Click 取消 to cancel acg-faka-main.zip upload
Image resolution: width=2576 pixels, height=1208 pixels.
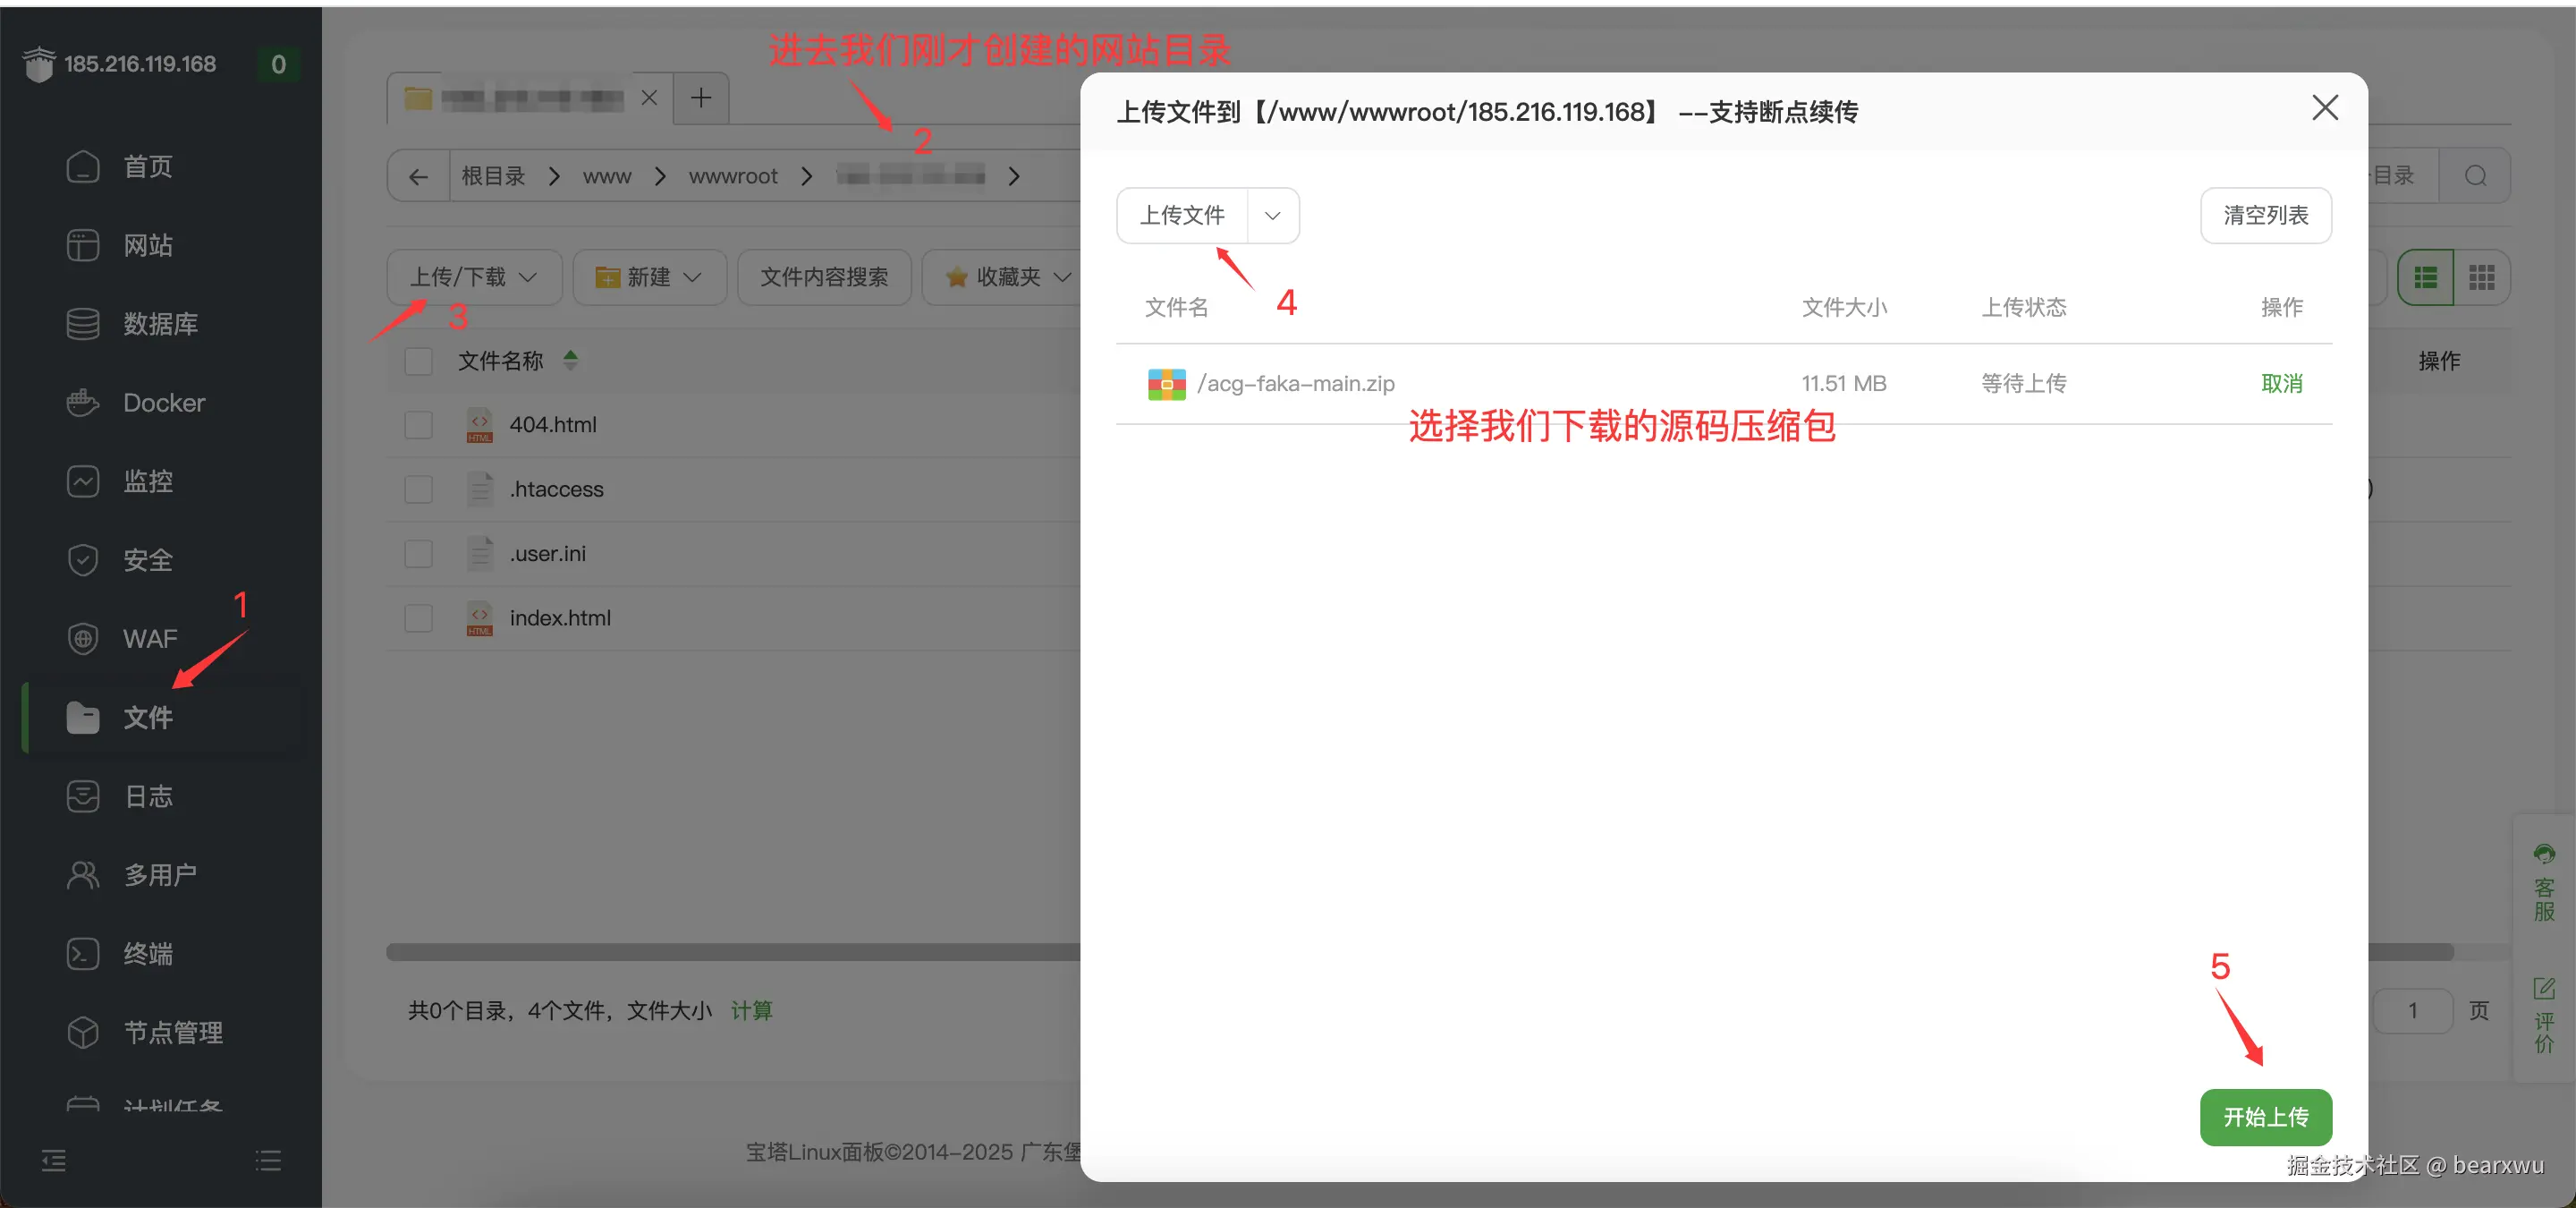(2283, 383)
